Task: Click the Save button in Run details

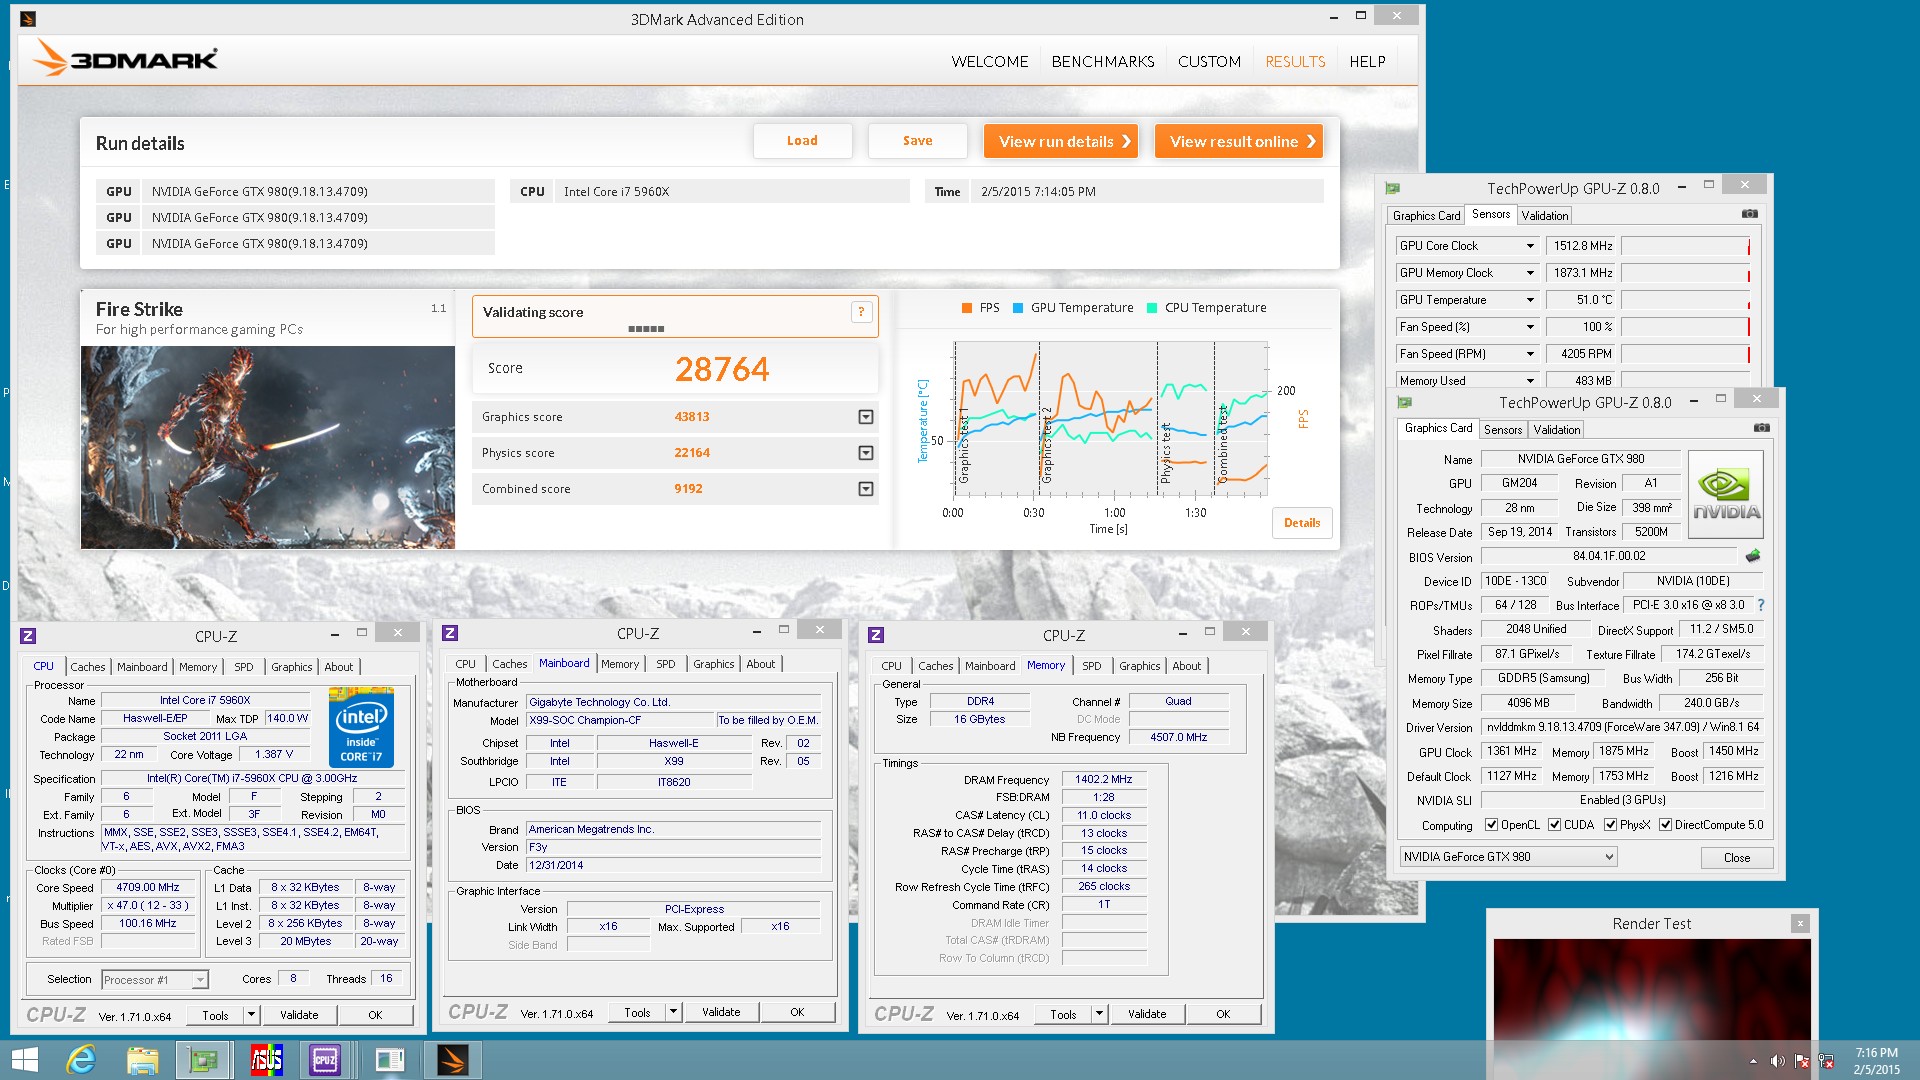Action: pos(917,141)
